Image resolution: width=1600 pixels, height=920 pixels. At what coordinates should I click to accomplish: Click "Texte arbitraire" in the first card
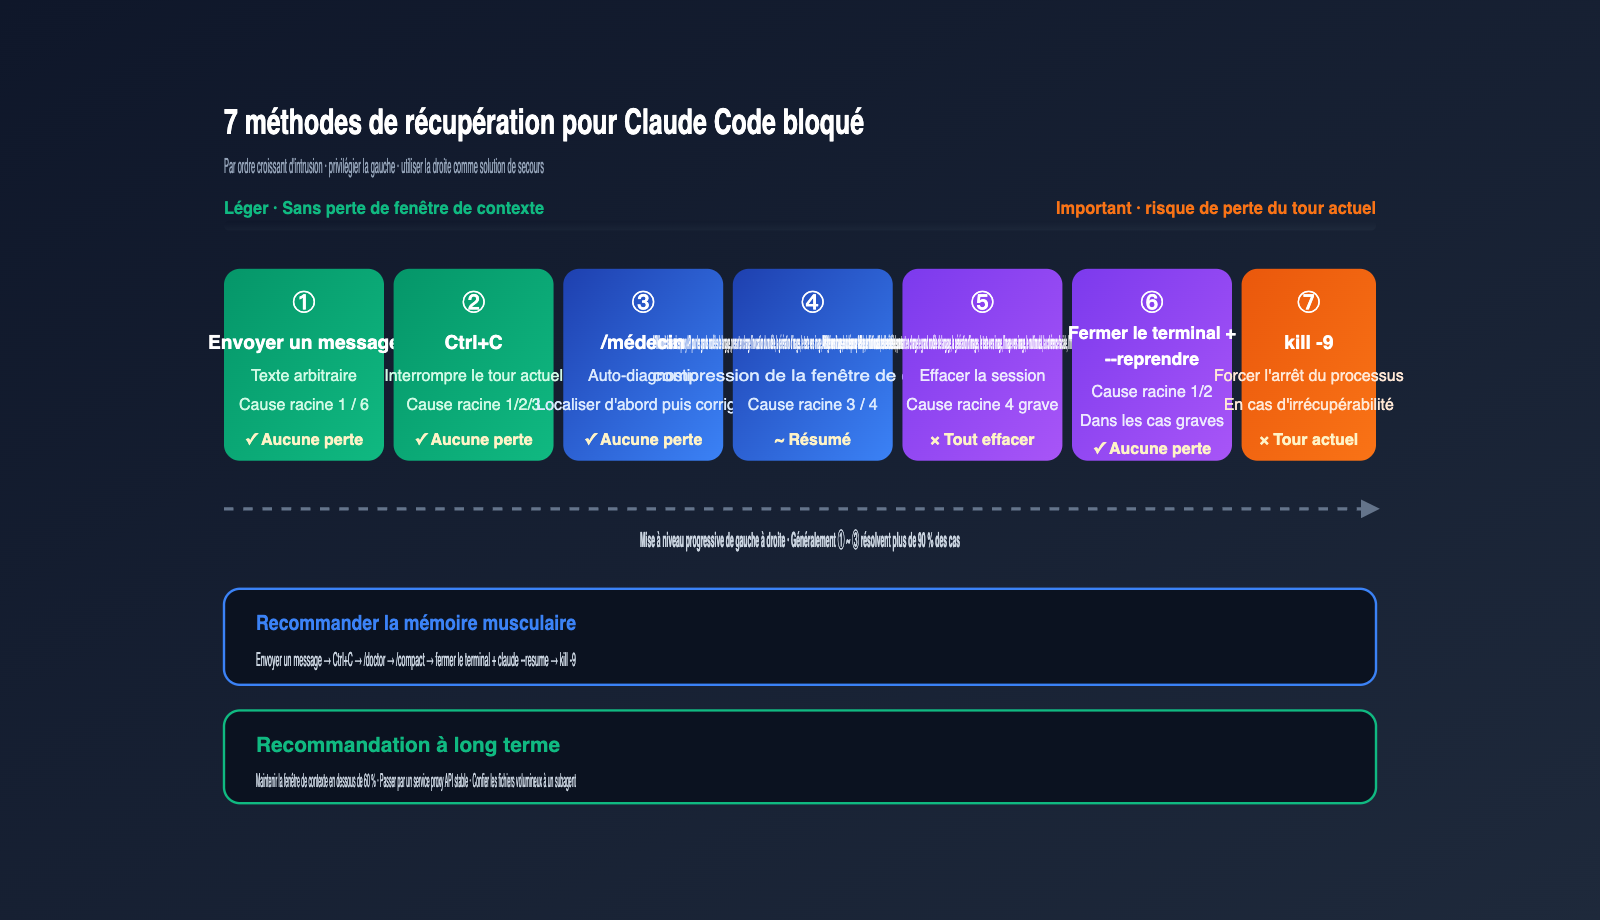(x=304, y=375)
